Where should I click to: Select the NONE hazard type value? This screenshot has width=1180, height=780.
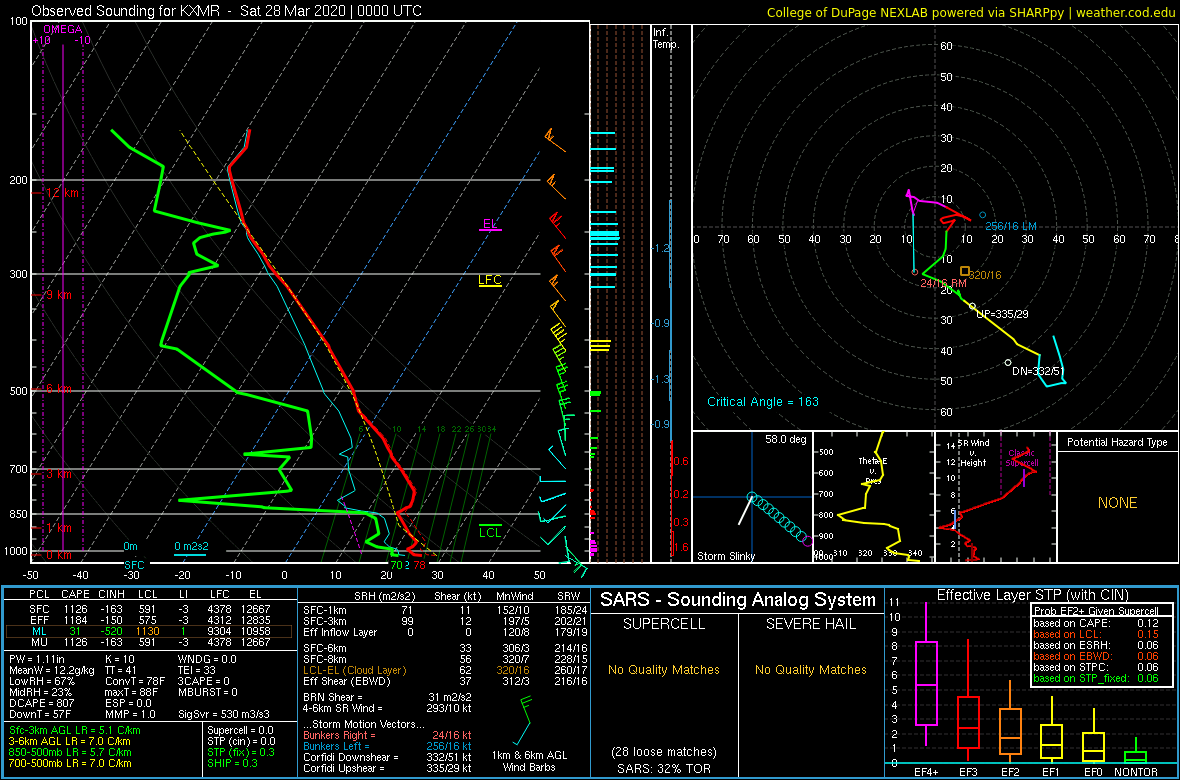pos(1117,503)
